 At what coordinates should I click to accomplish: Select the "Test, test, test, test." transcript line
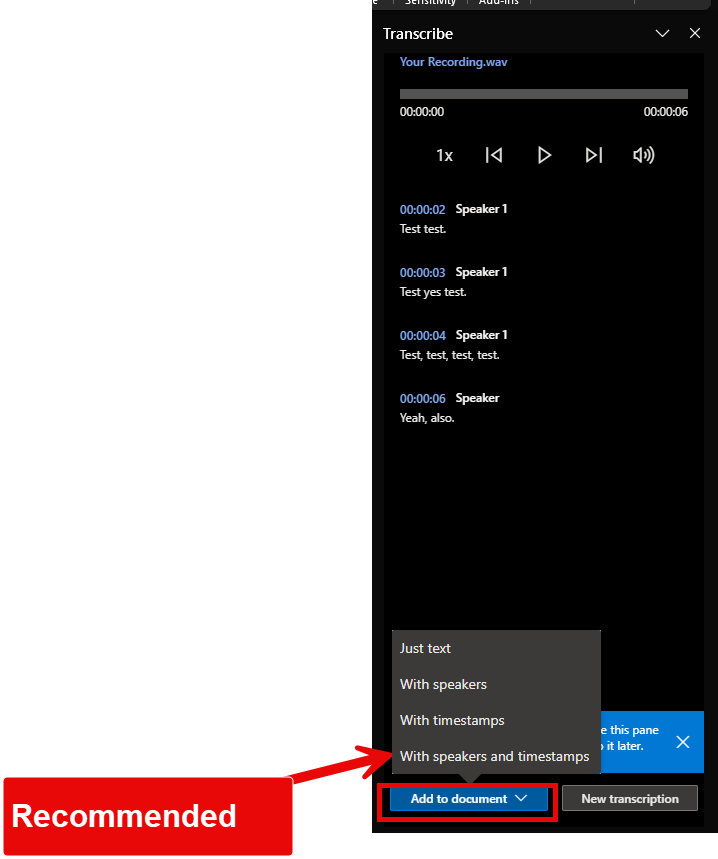tap(450, 355)
